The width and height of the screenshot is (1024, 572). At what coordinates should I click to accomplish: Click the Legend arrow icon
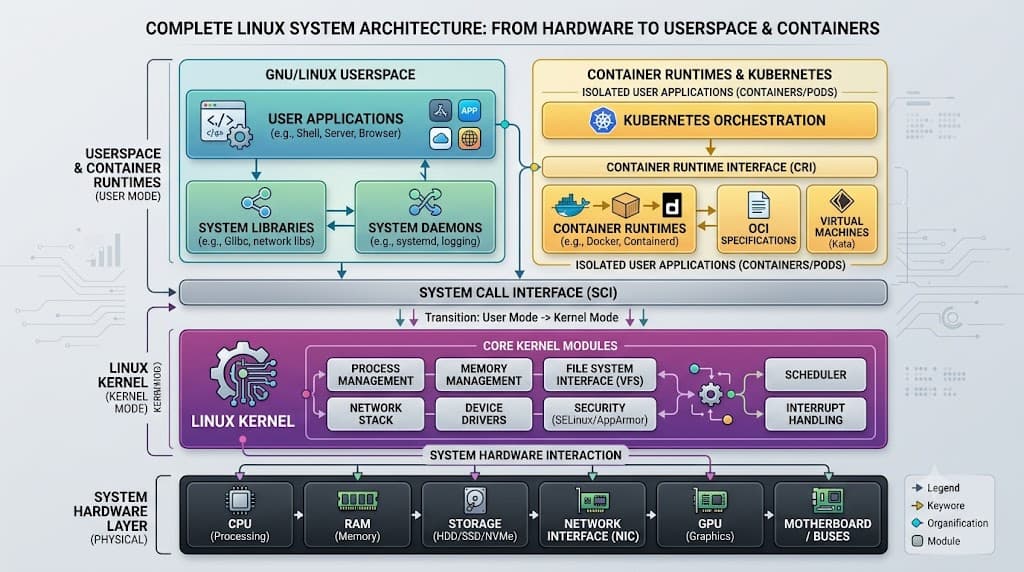tap(917, 488)
